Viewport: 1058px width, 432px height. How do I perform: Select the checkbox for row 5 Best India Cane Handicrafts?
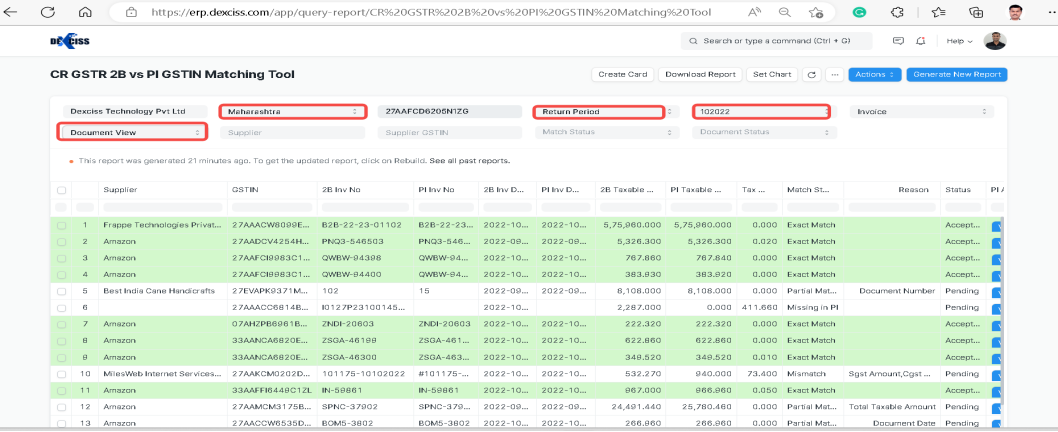(62, 291)
